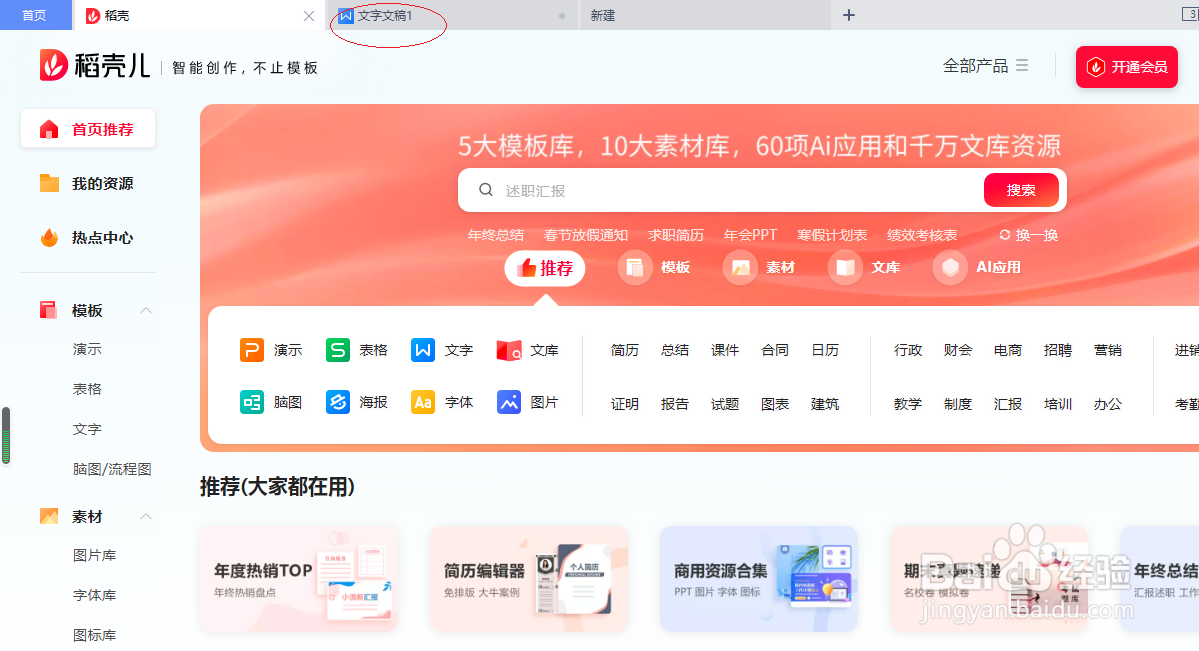
Task: Open the 年会PPT quick search link
Action: pos(750,234)
